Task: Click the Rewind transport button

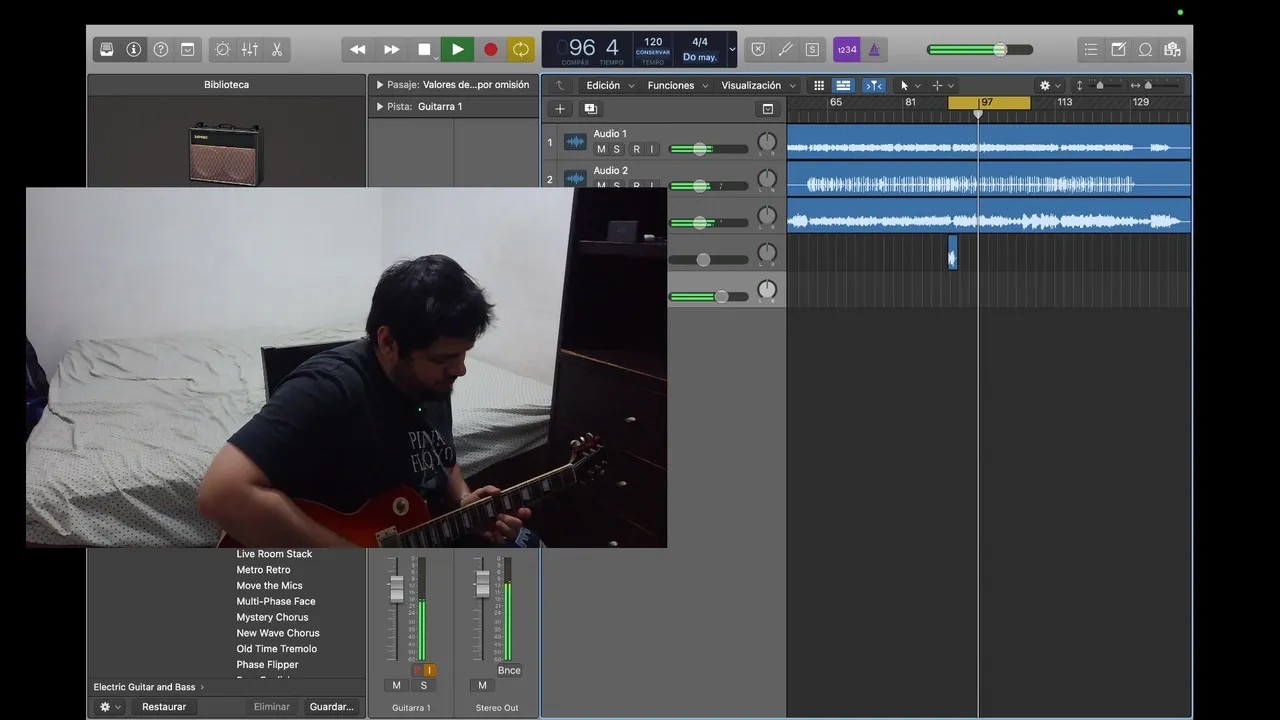Action: [357, 49]
